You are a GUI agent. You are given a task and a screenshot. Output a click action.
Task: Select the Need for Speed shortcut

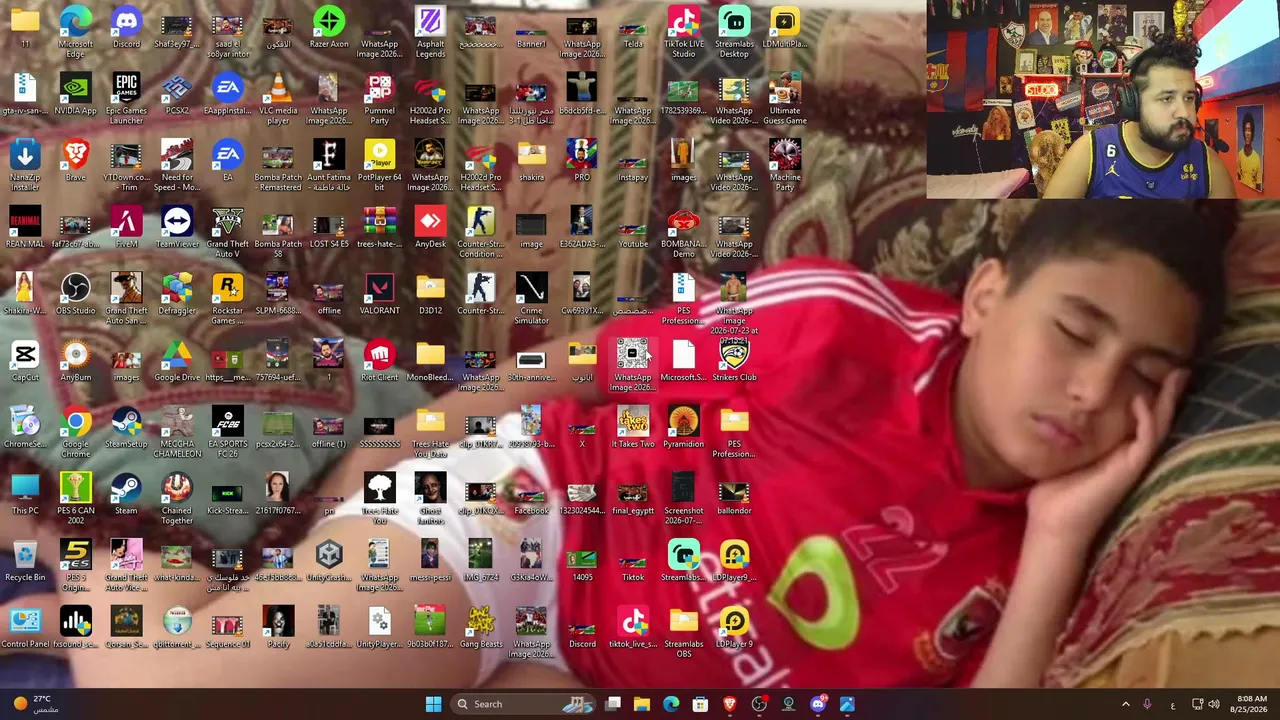tap(177, 165)
